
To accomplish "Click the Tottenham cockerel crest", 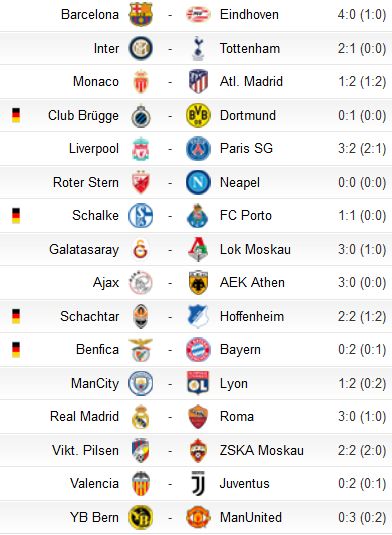I will point(198,48).
